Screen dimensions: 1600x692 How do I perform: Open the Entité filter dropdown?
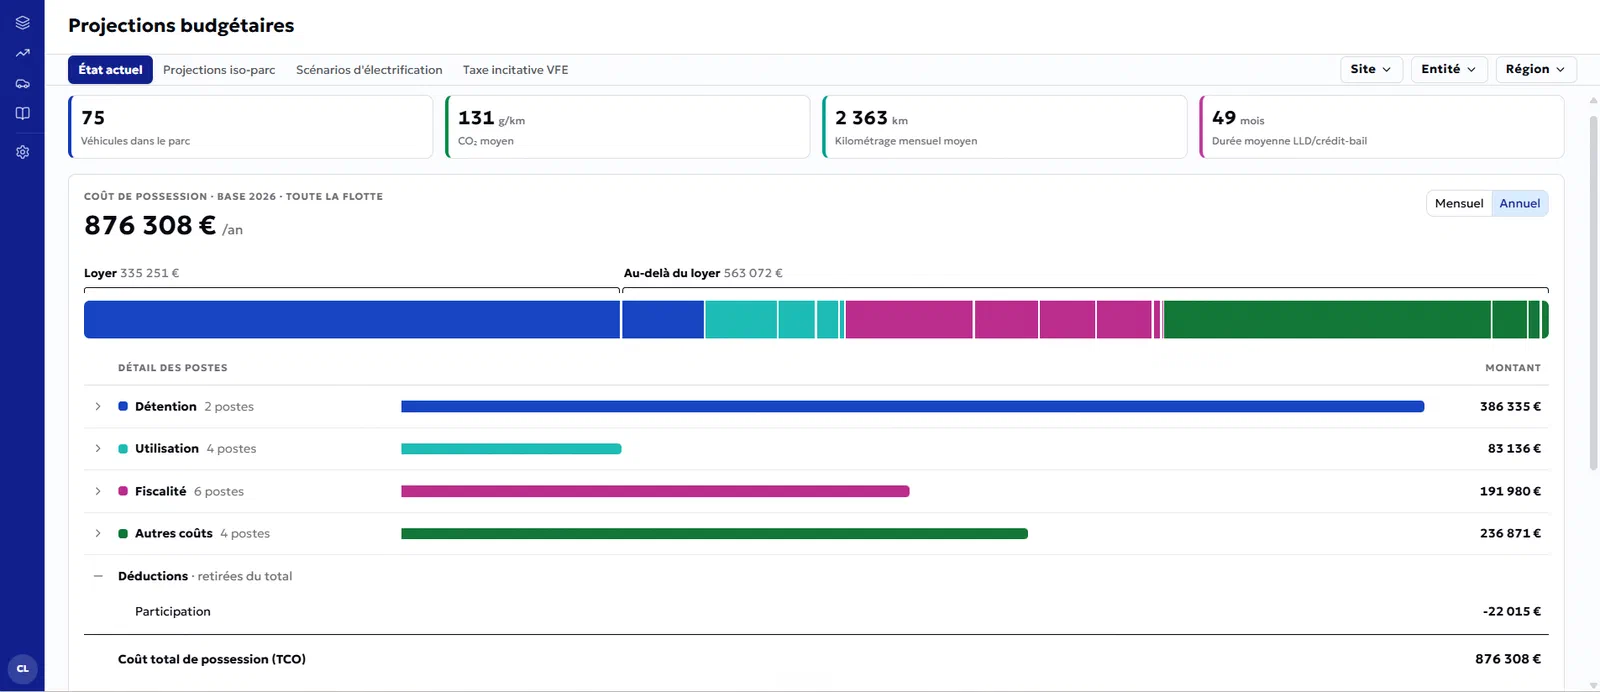point(1448,69)
